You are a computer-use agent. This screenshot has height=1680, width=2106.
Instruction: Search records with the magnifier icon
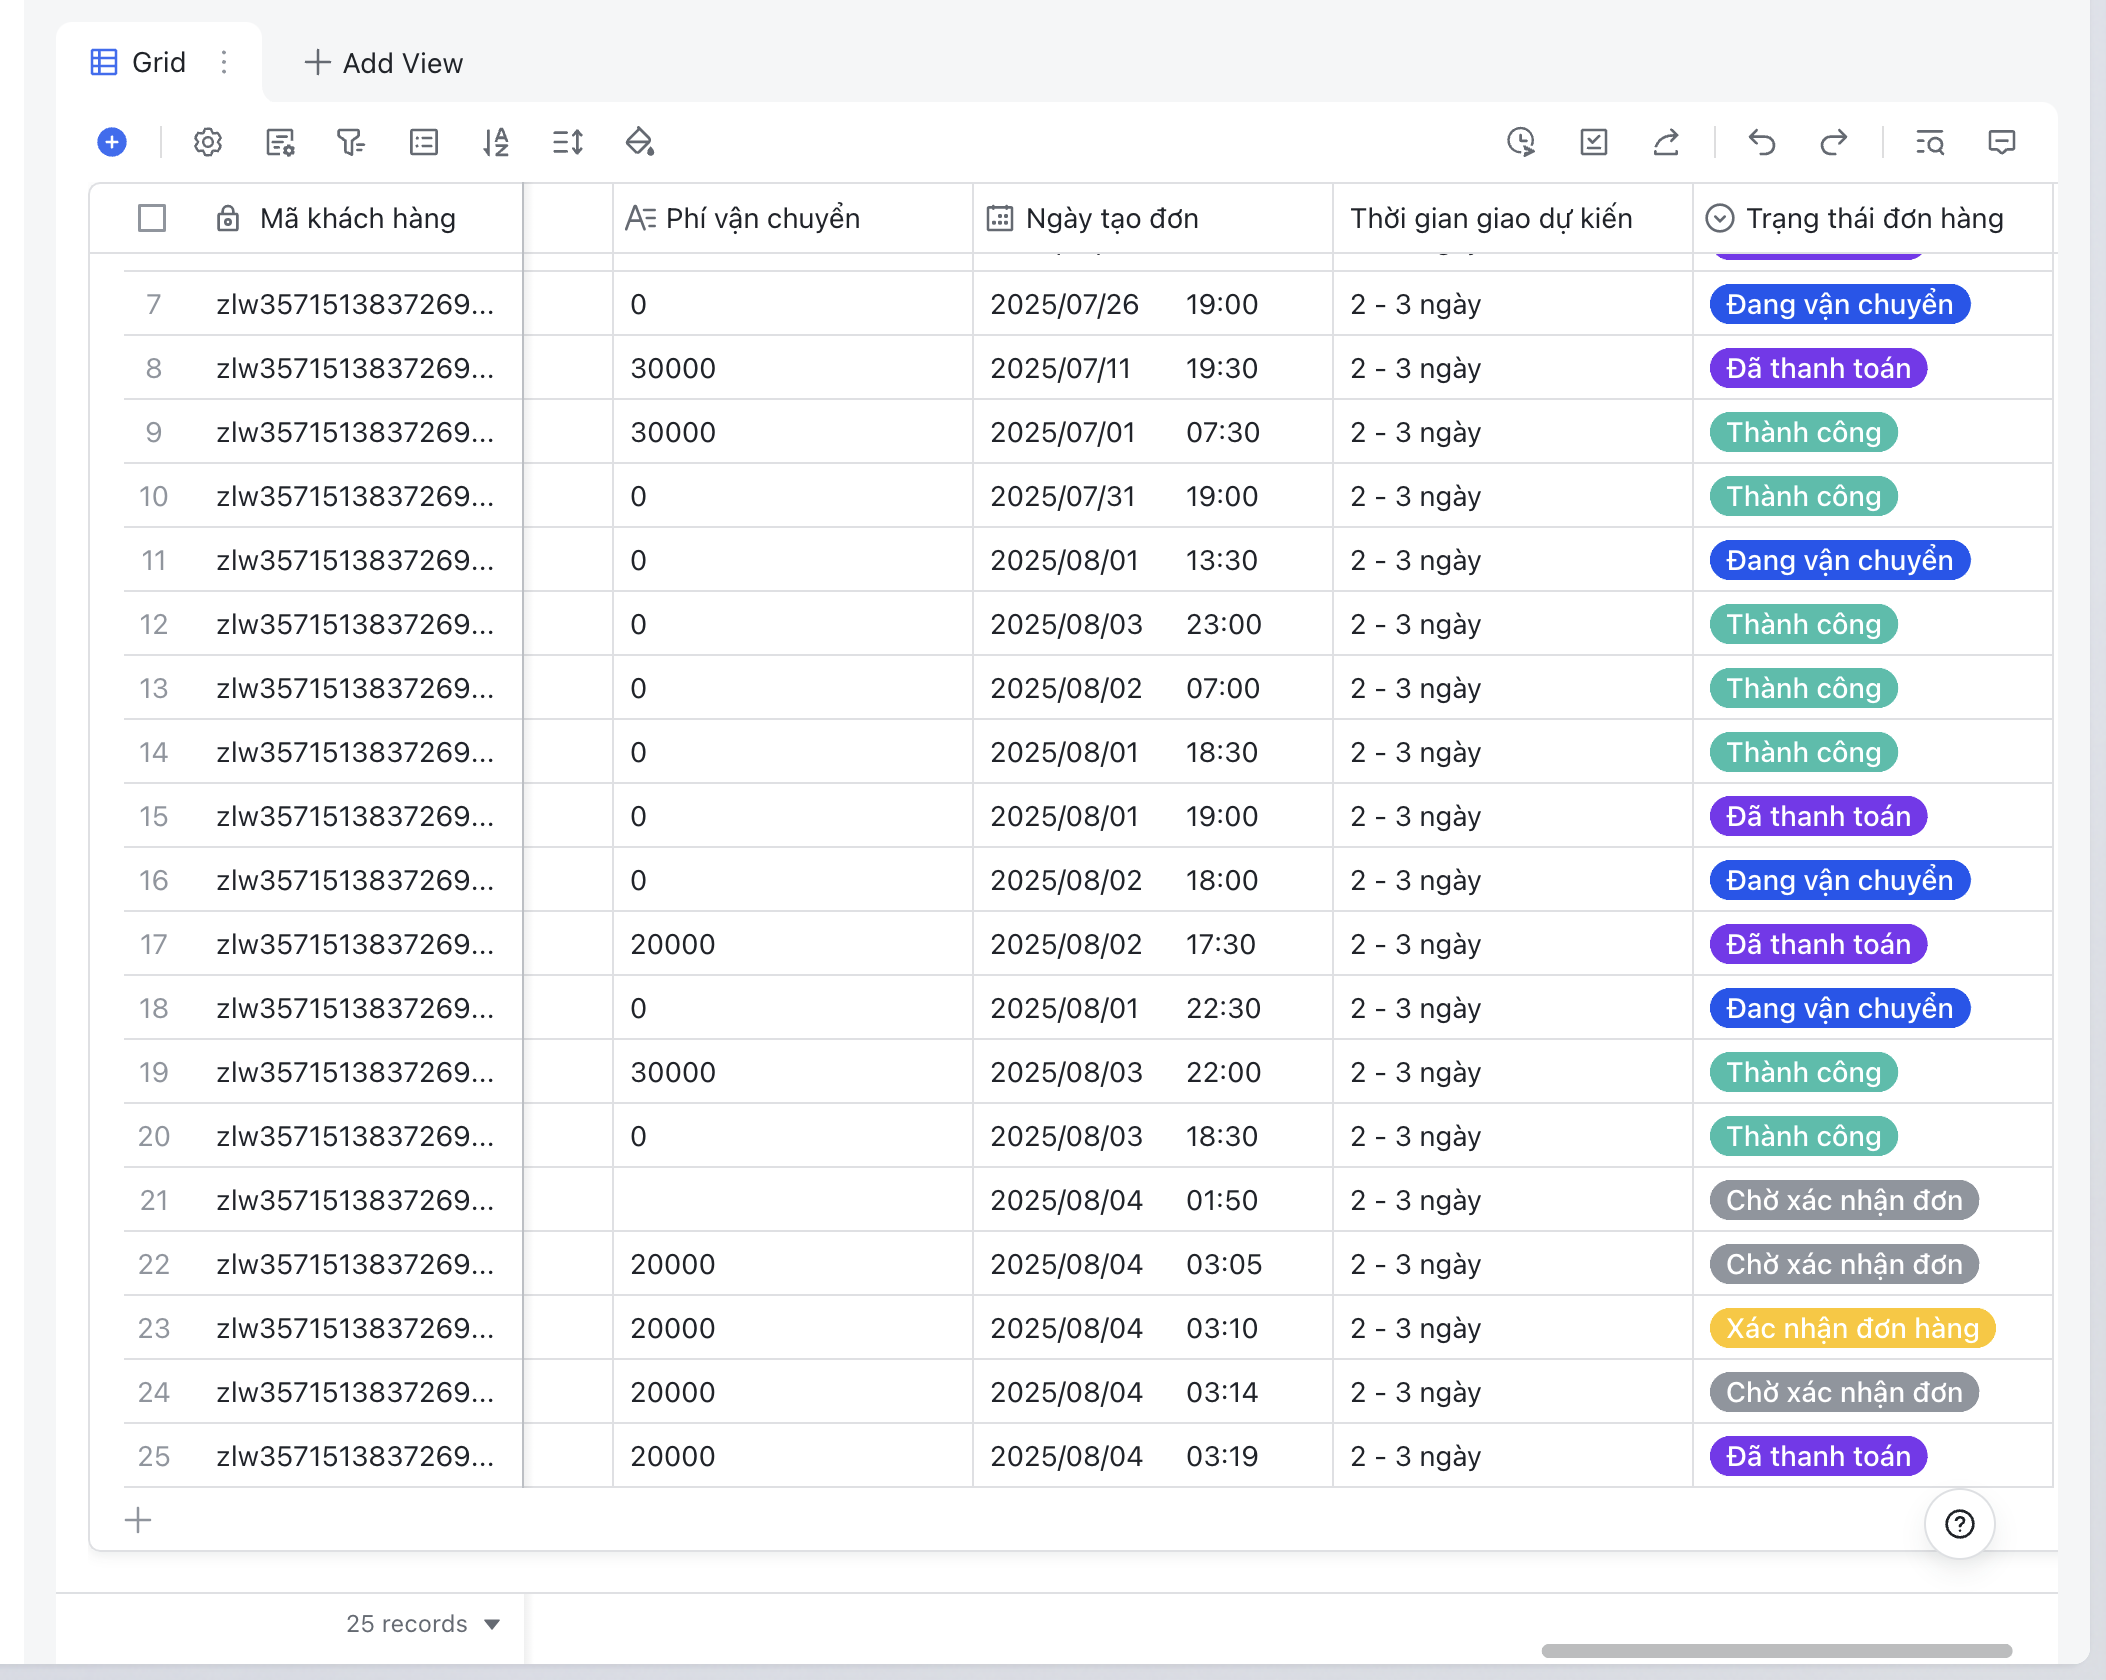[x=1931, y=142]
